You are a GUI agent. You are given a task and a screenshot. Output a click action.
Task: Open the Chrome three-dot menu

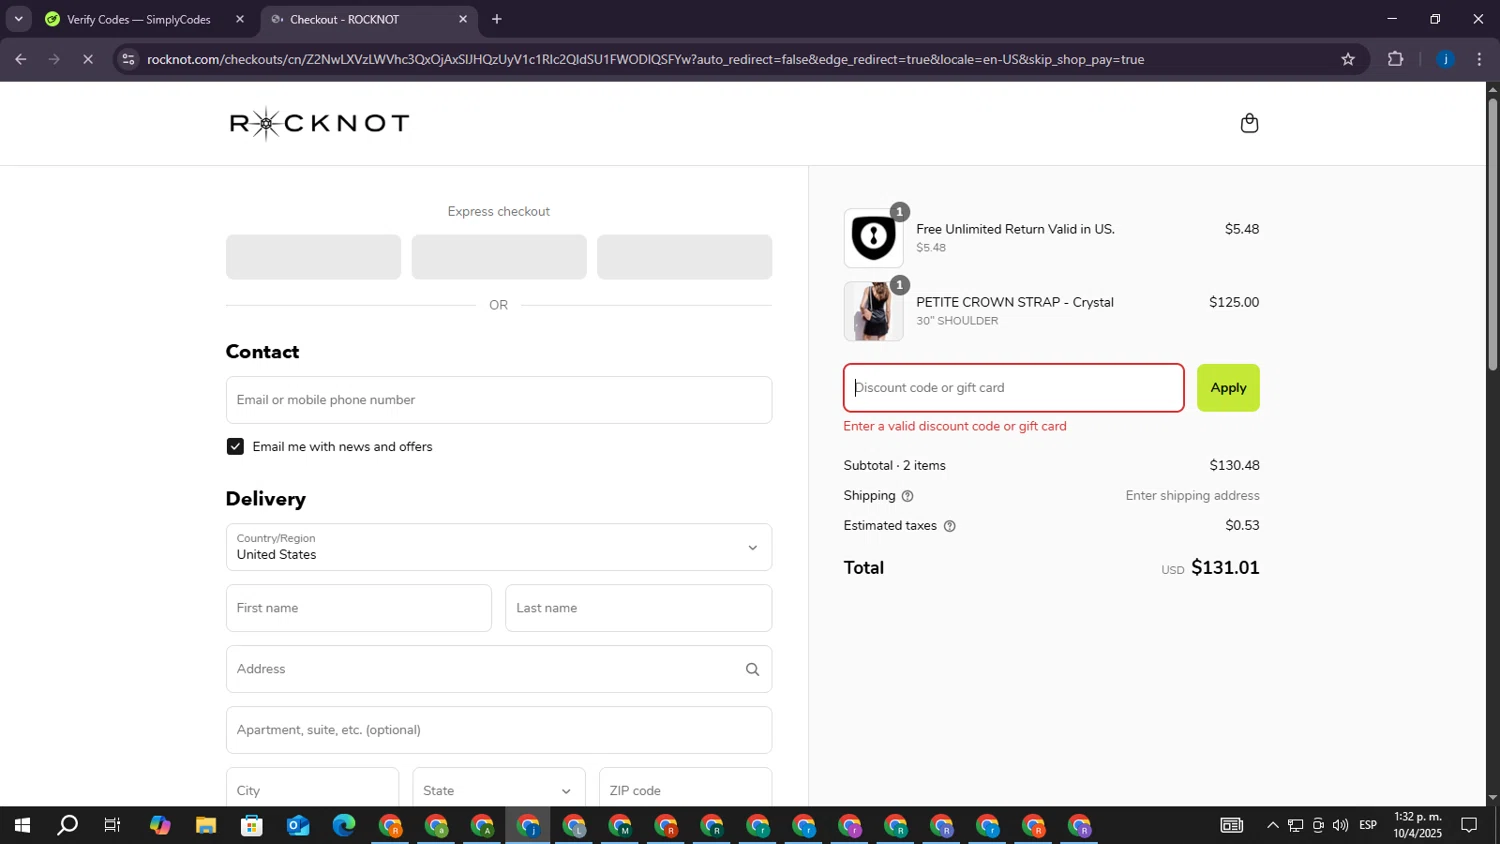(x=1480, y=59)
